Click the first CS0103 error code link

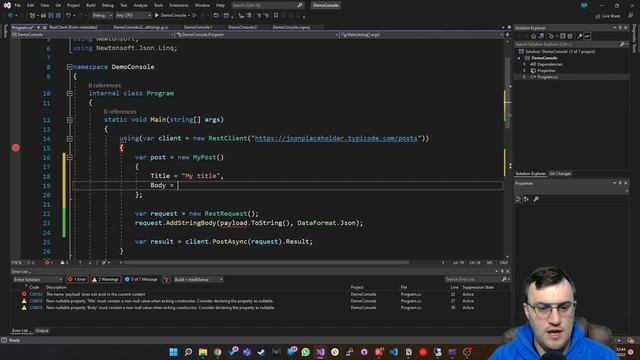36,294
